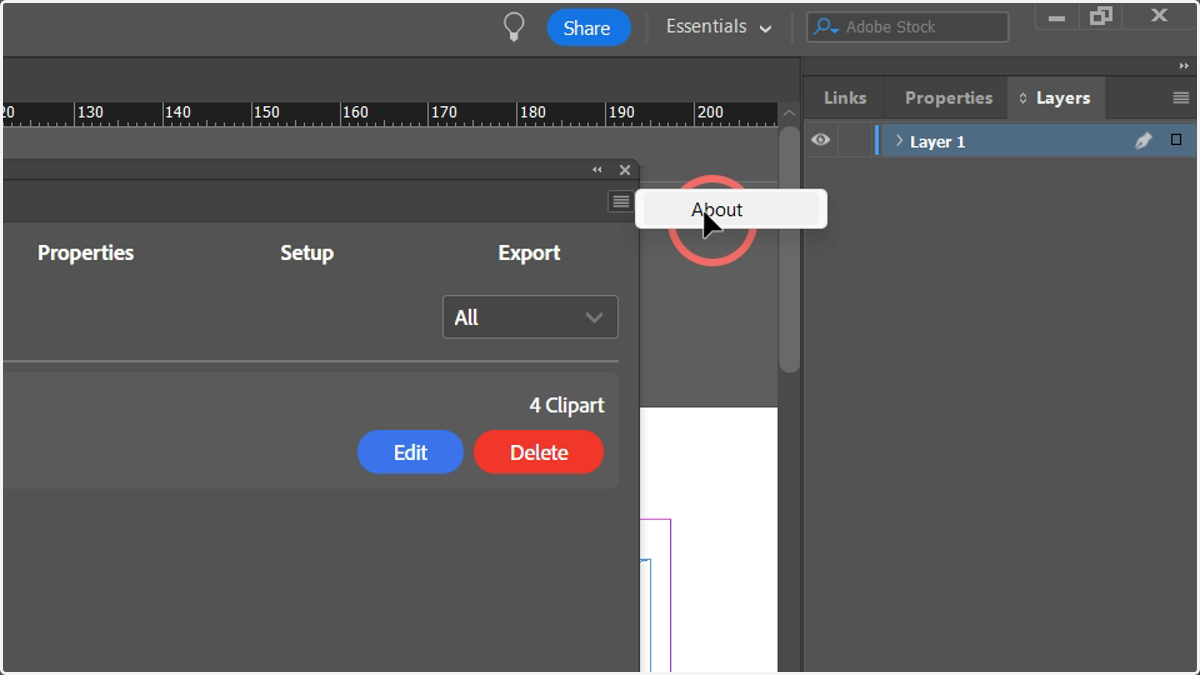Click the pen icon on Layer 1
The width and height of the screenshot is (1200, 675).
tap(1144, 141)
